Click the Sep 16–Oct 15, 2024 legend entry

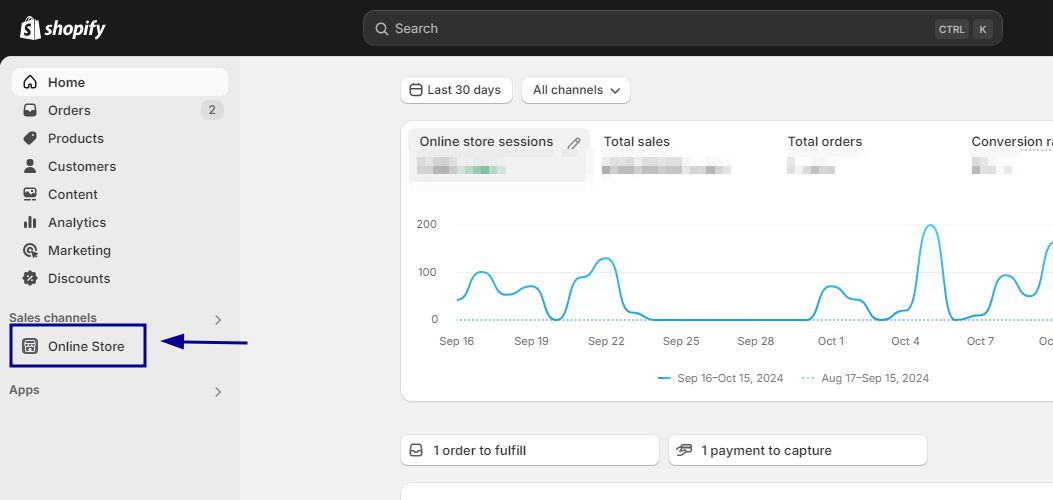point(721,378)
